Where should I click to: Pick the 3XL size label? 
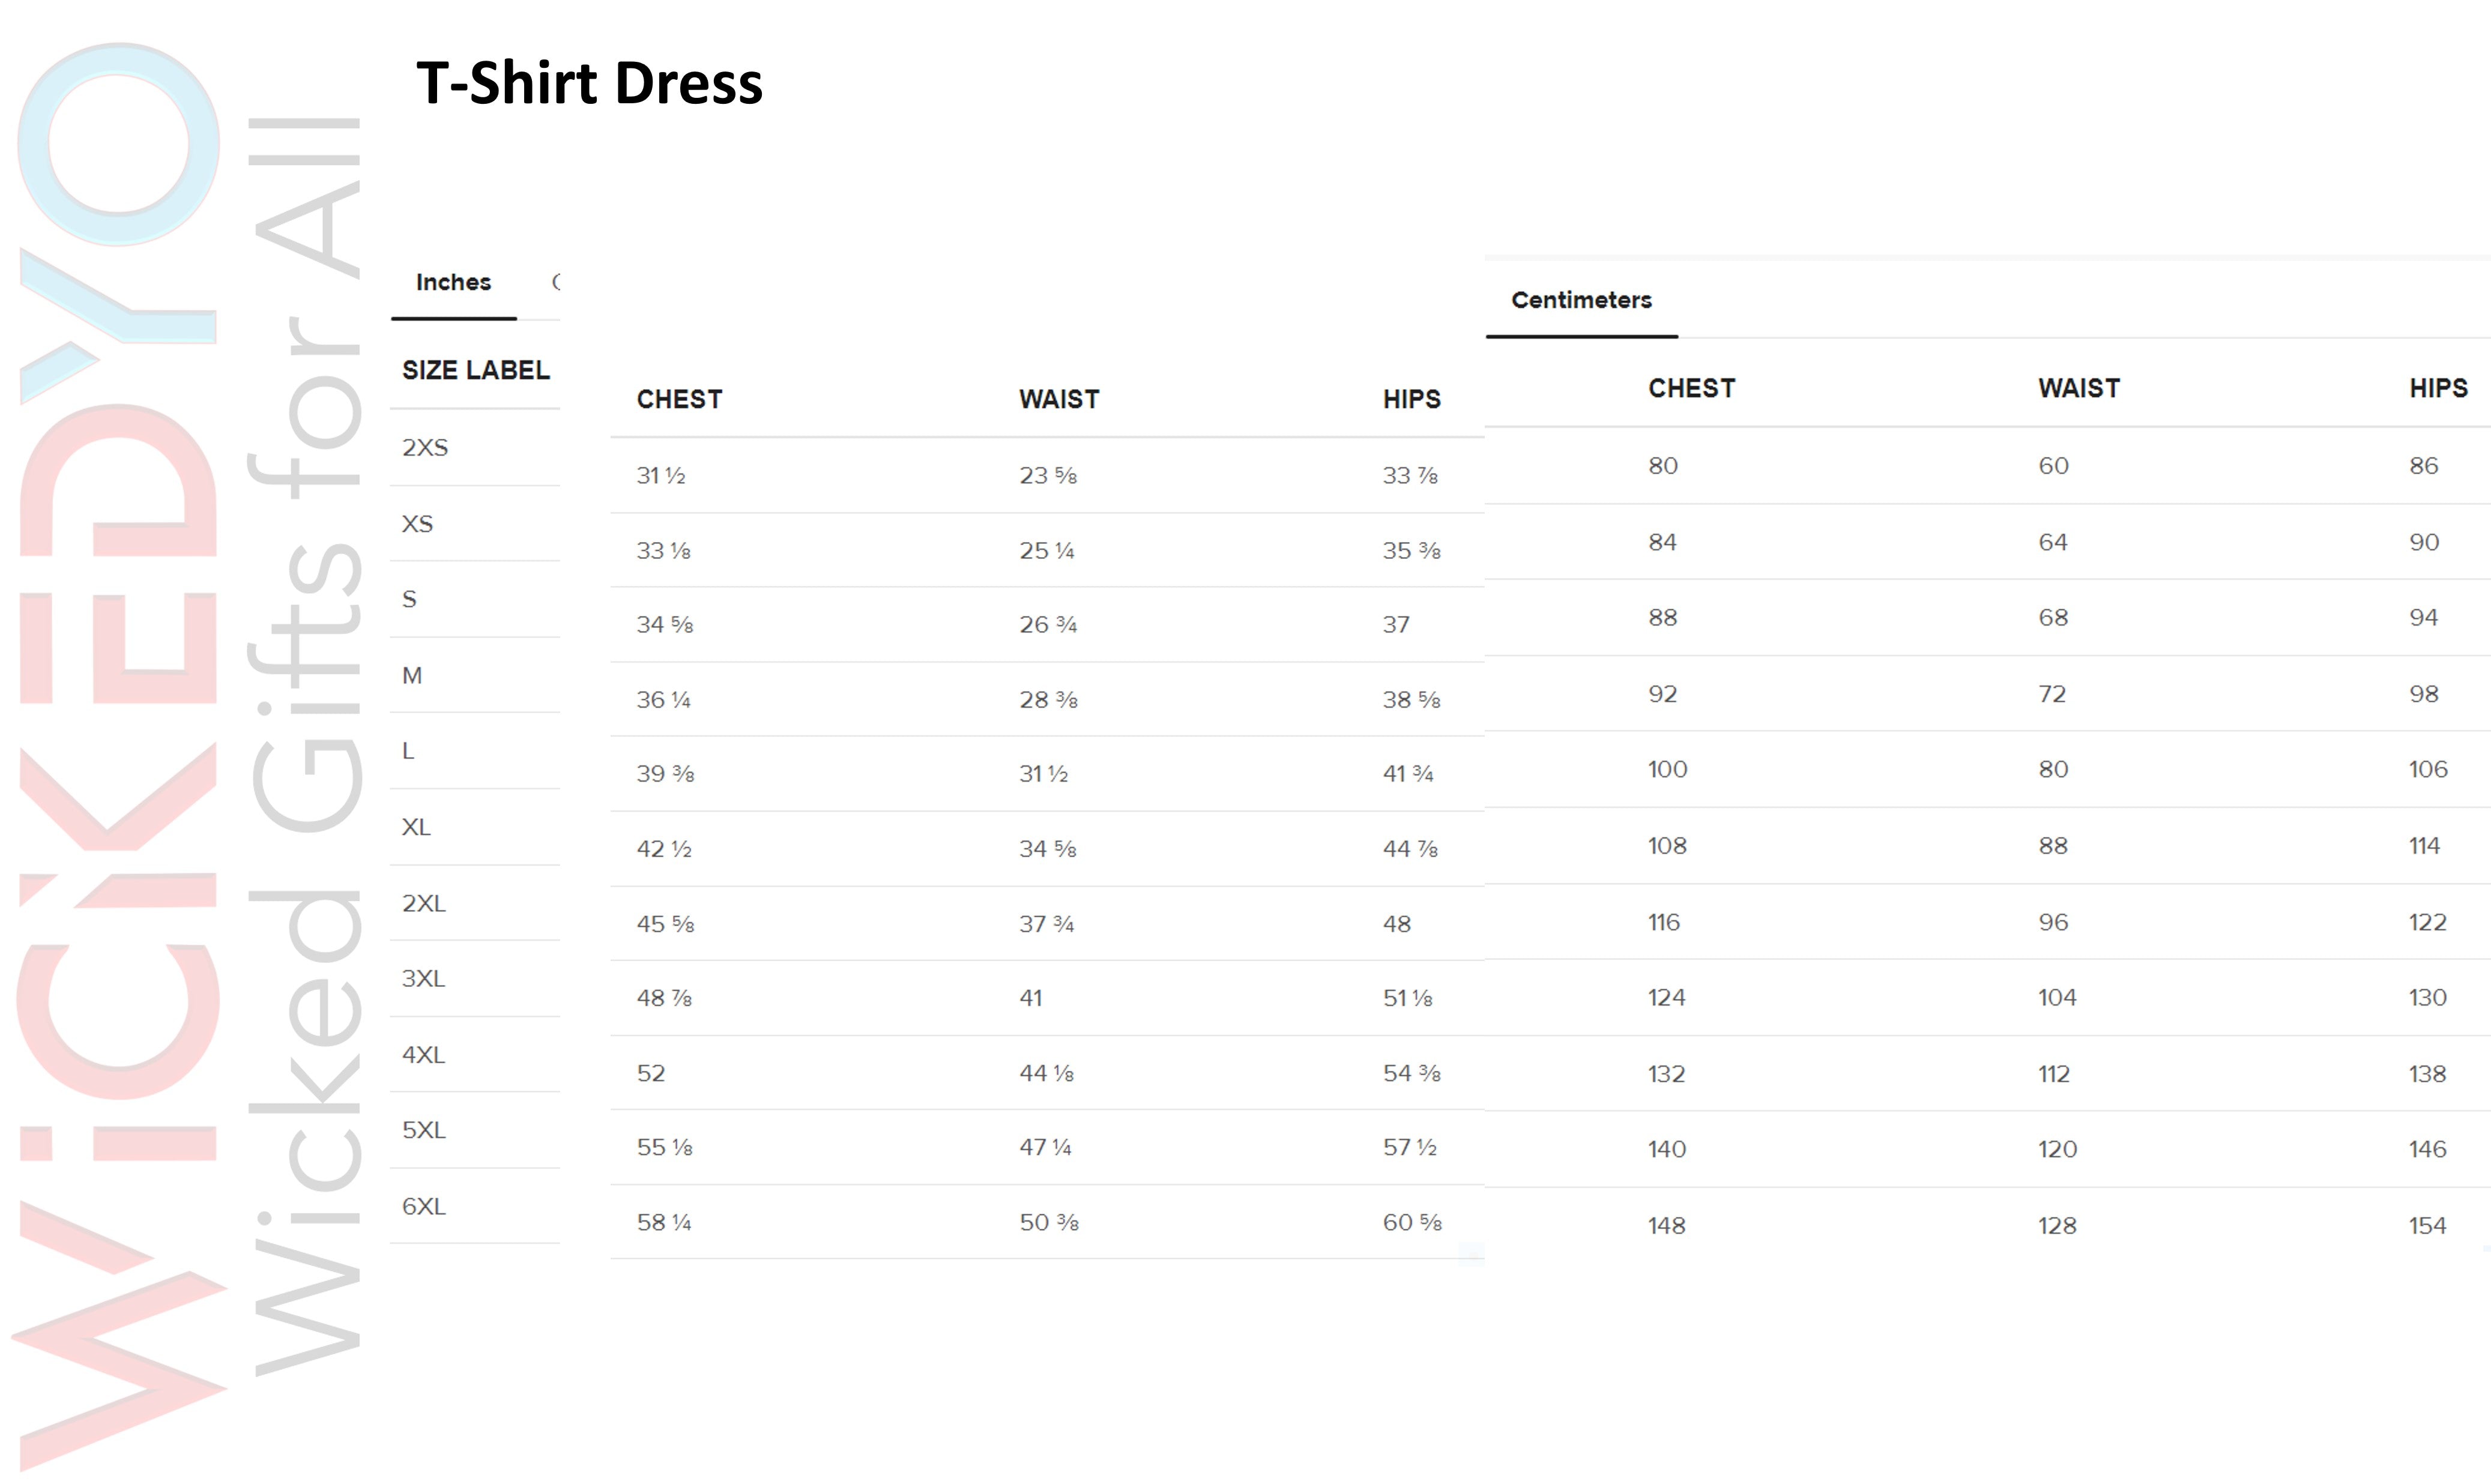[423, 979]
